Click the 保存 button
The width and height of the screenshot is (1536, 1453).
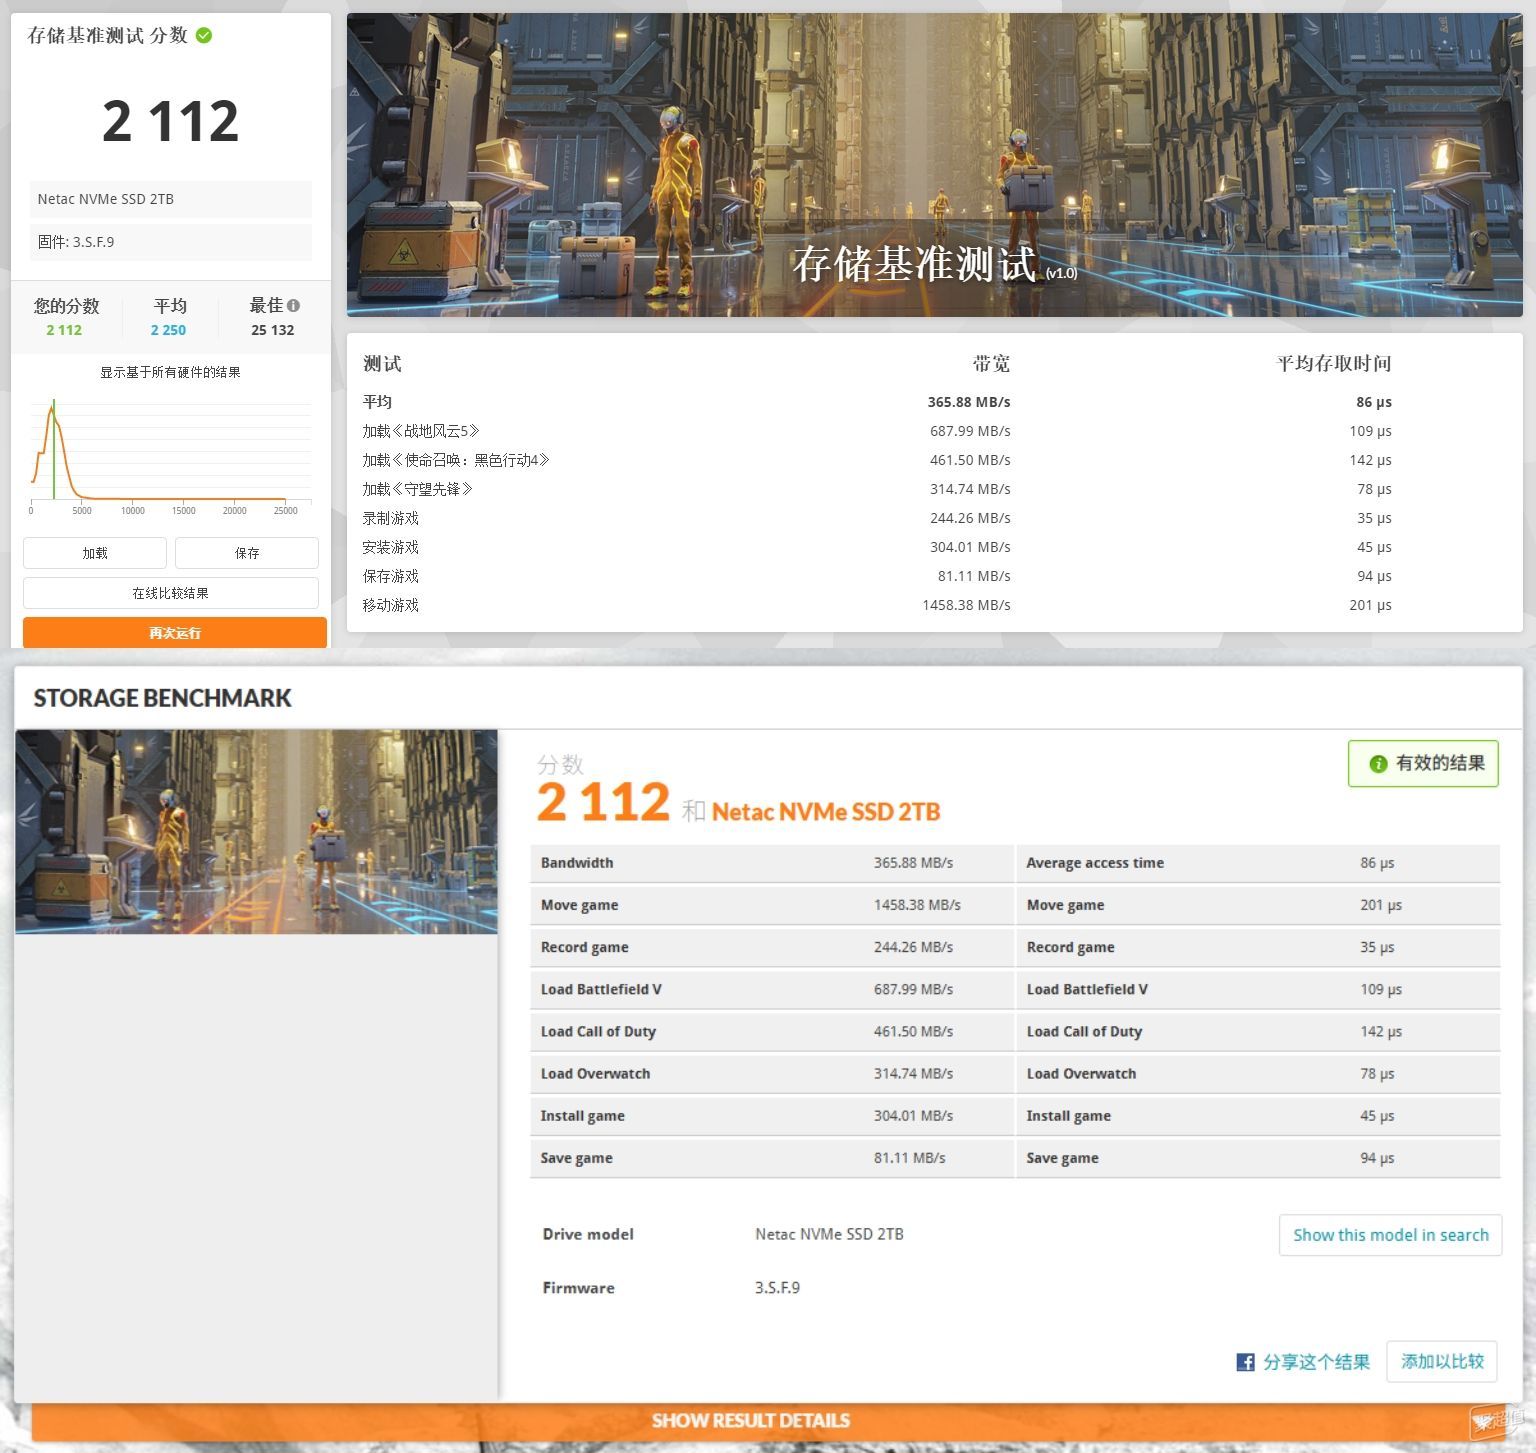click(247, 553)
